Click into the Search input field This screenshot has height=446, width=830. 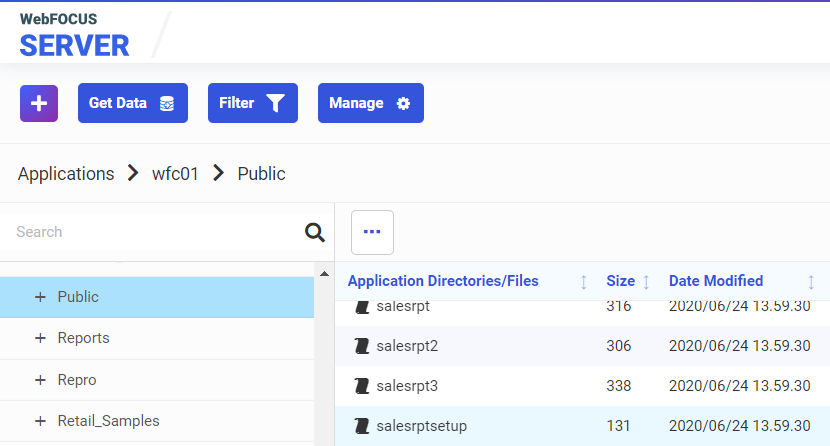coord(150,232)
